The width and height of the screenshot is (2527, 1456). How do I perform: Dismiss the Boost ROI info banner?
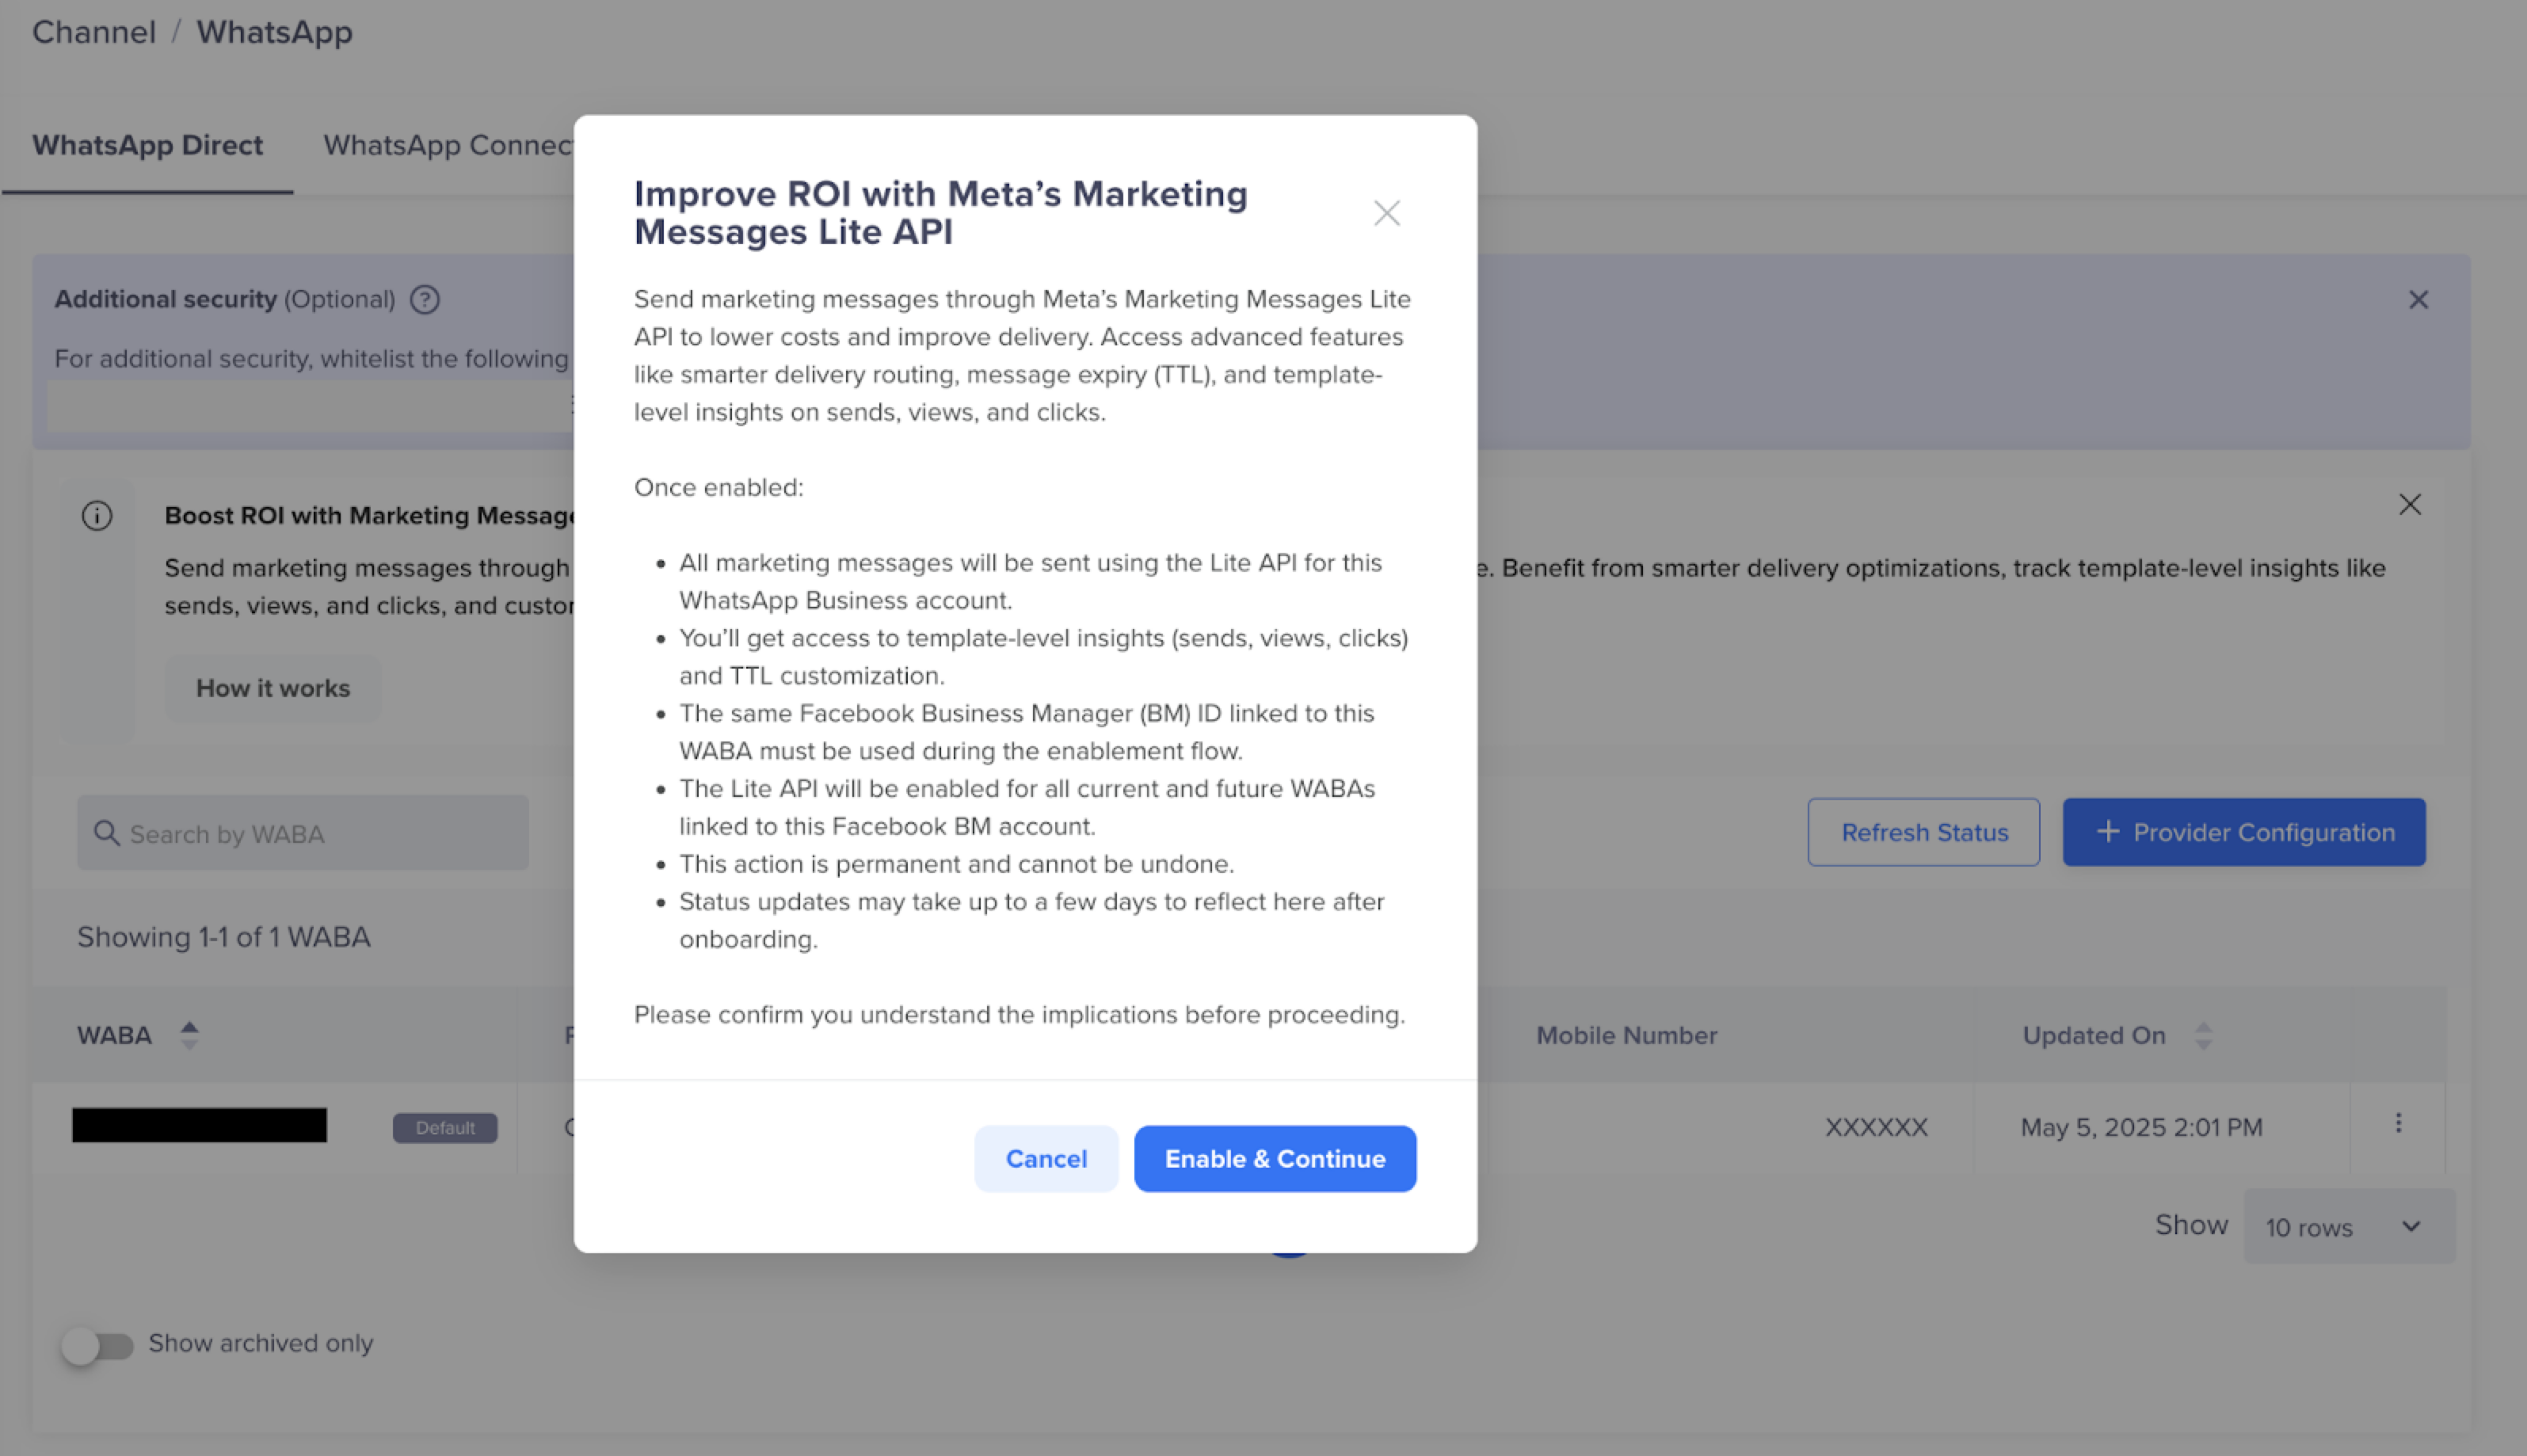coord(2409,504)
